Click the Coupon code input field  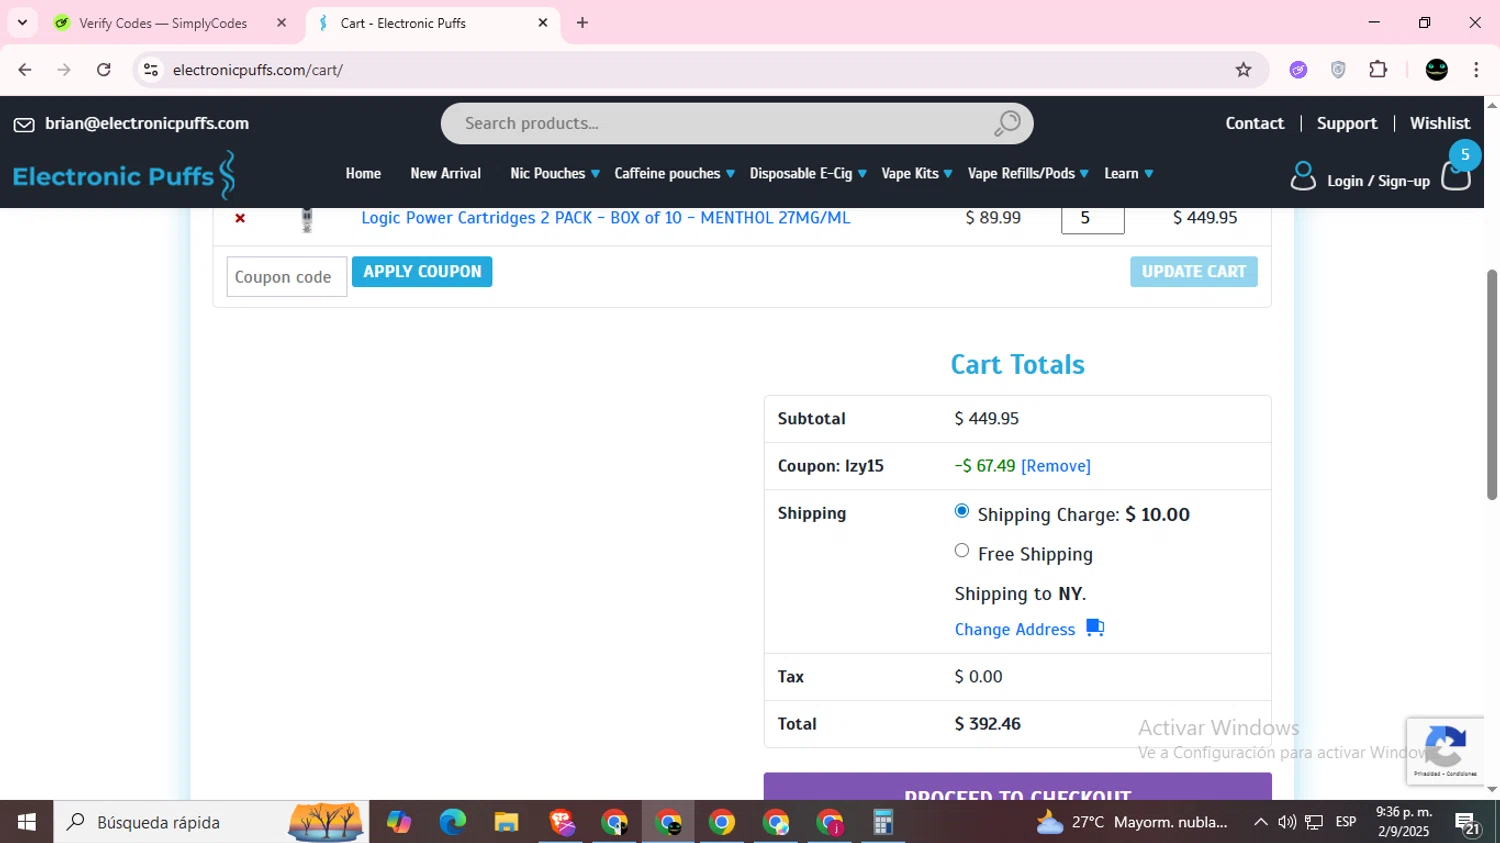[287, 277]
